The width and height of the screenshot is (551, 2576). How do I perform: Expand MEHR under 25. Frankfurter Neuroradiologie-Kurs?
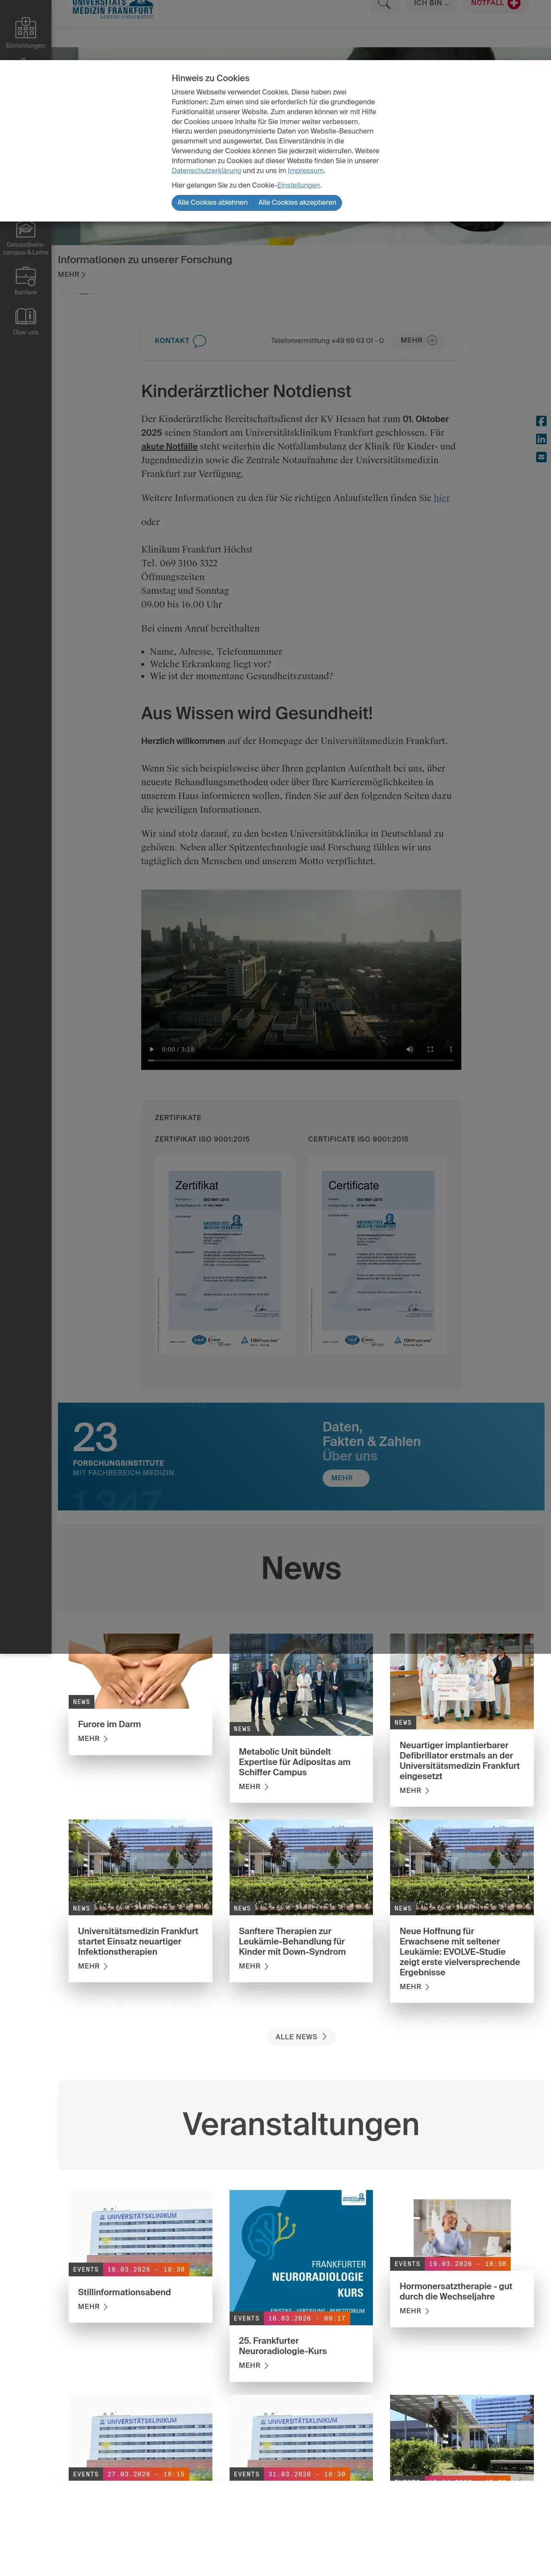[x=254, y=2365]
